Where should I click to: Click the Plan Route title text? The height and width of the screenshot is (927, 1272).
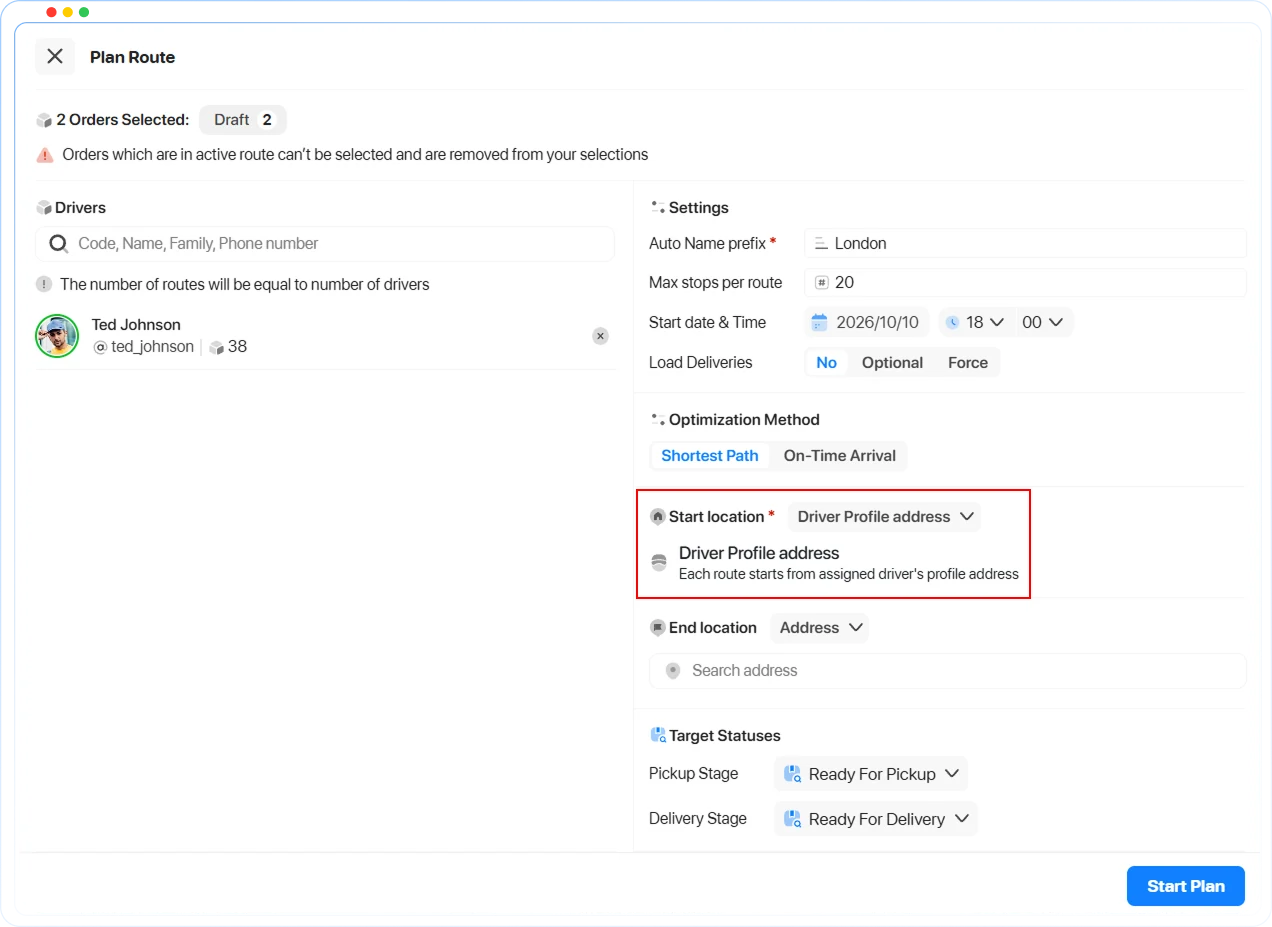(132, 57)
